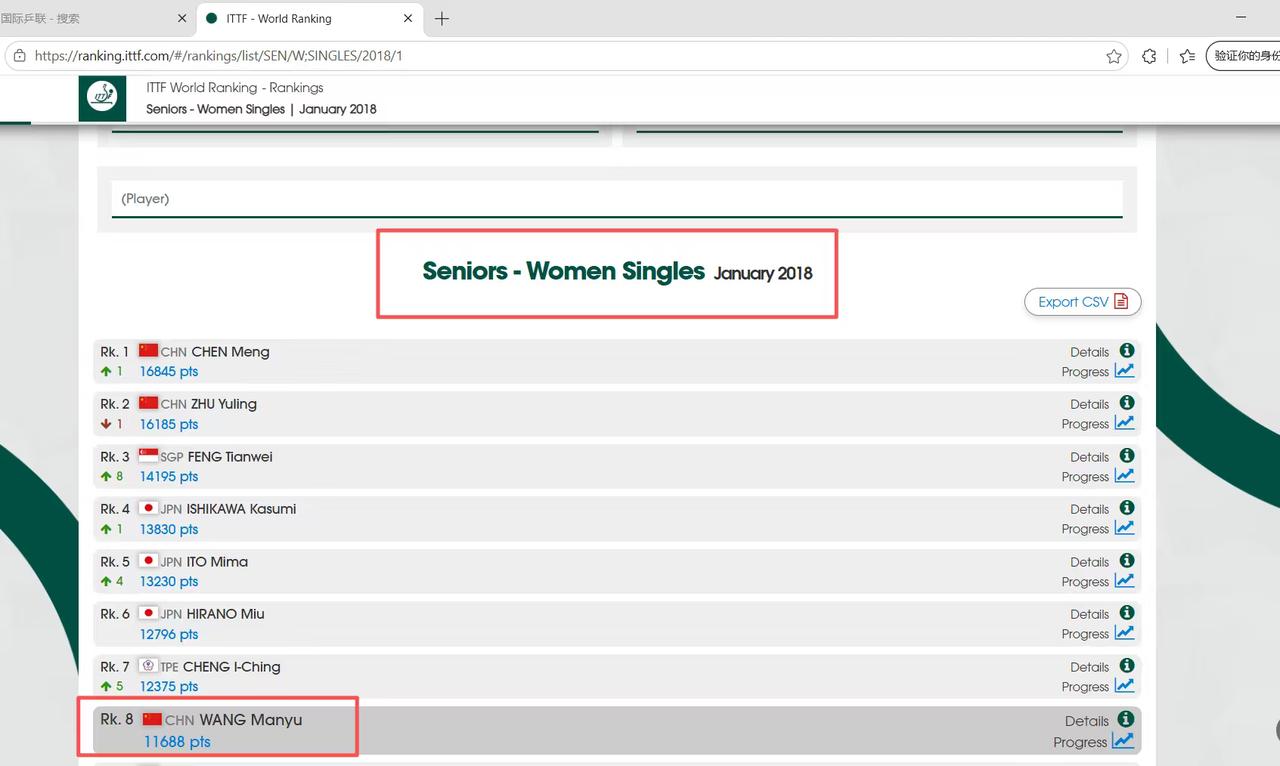View site information lock icon in address bar

pos(19,56)
